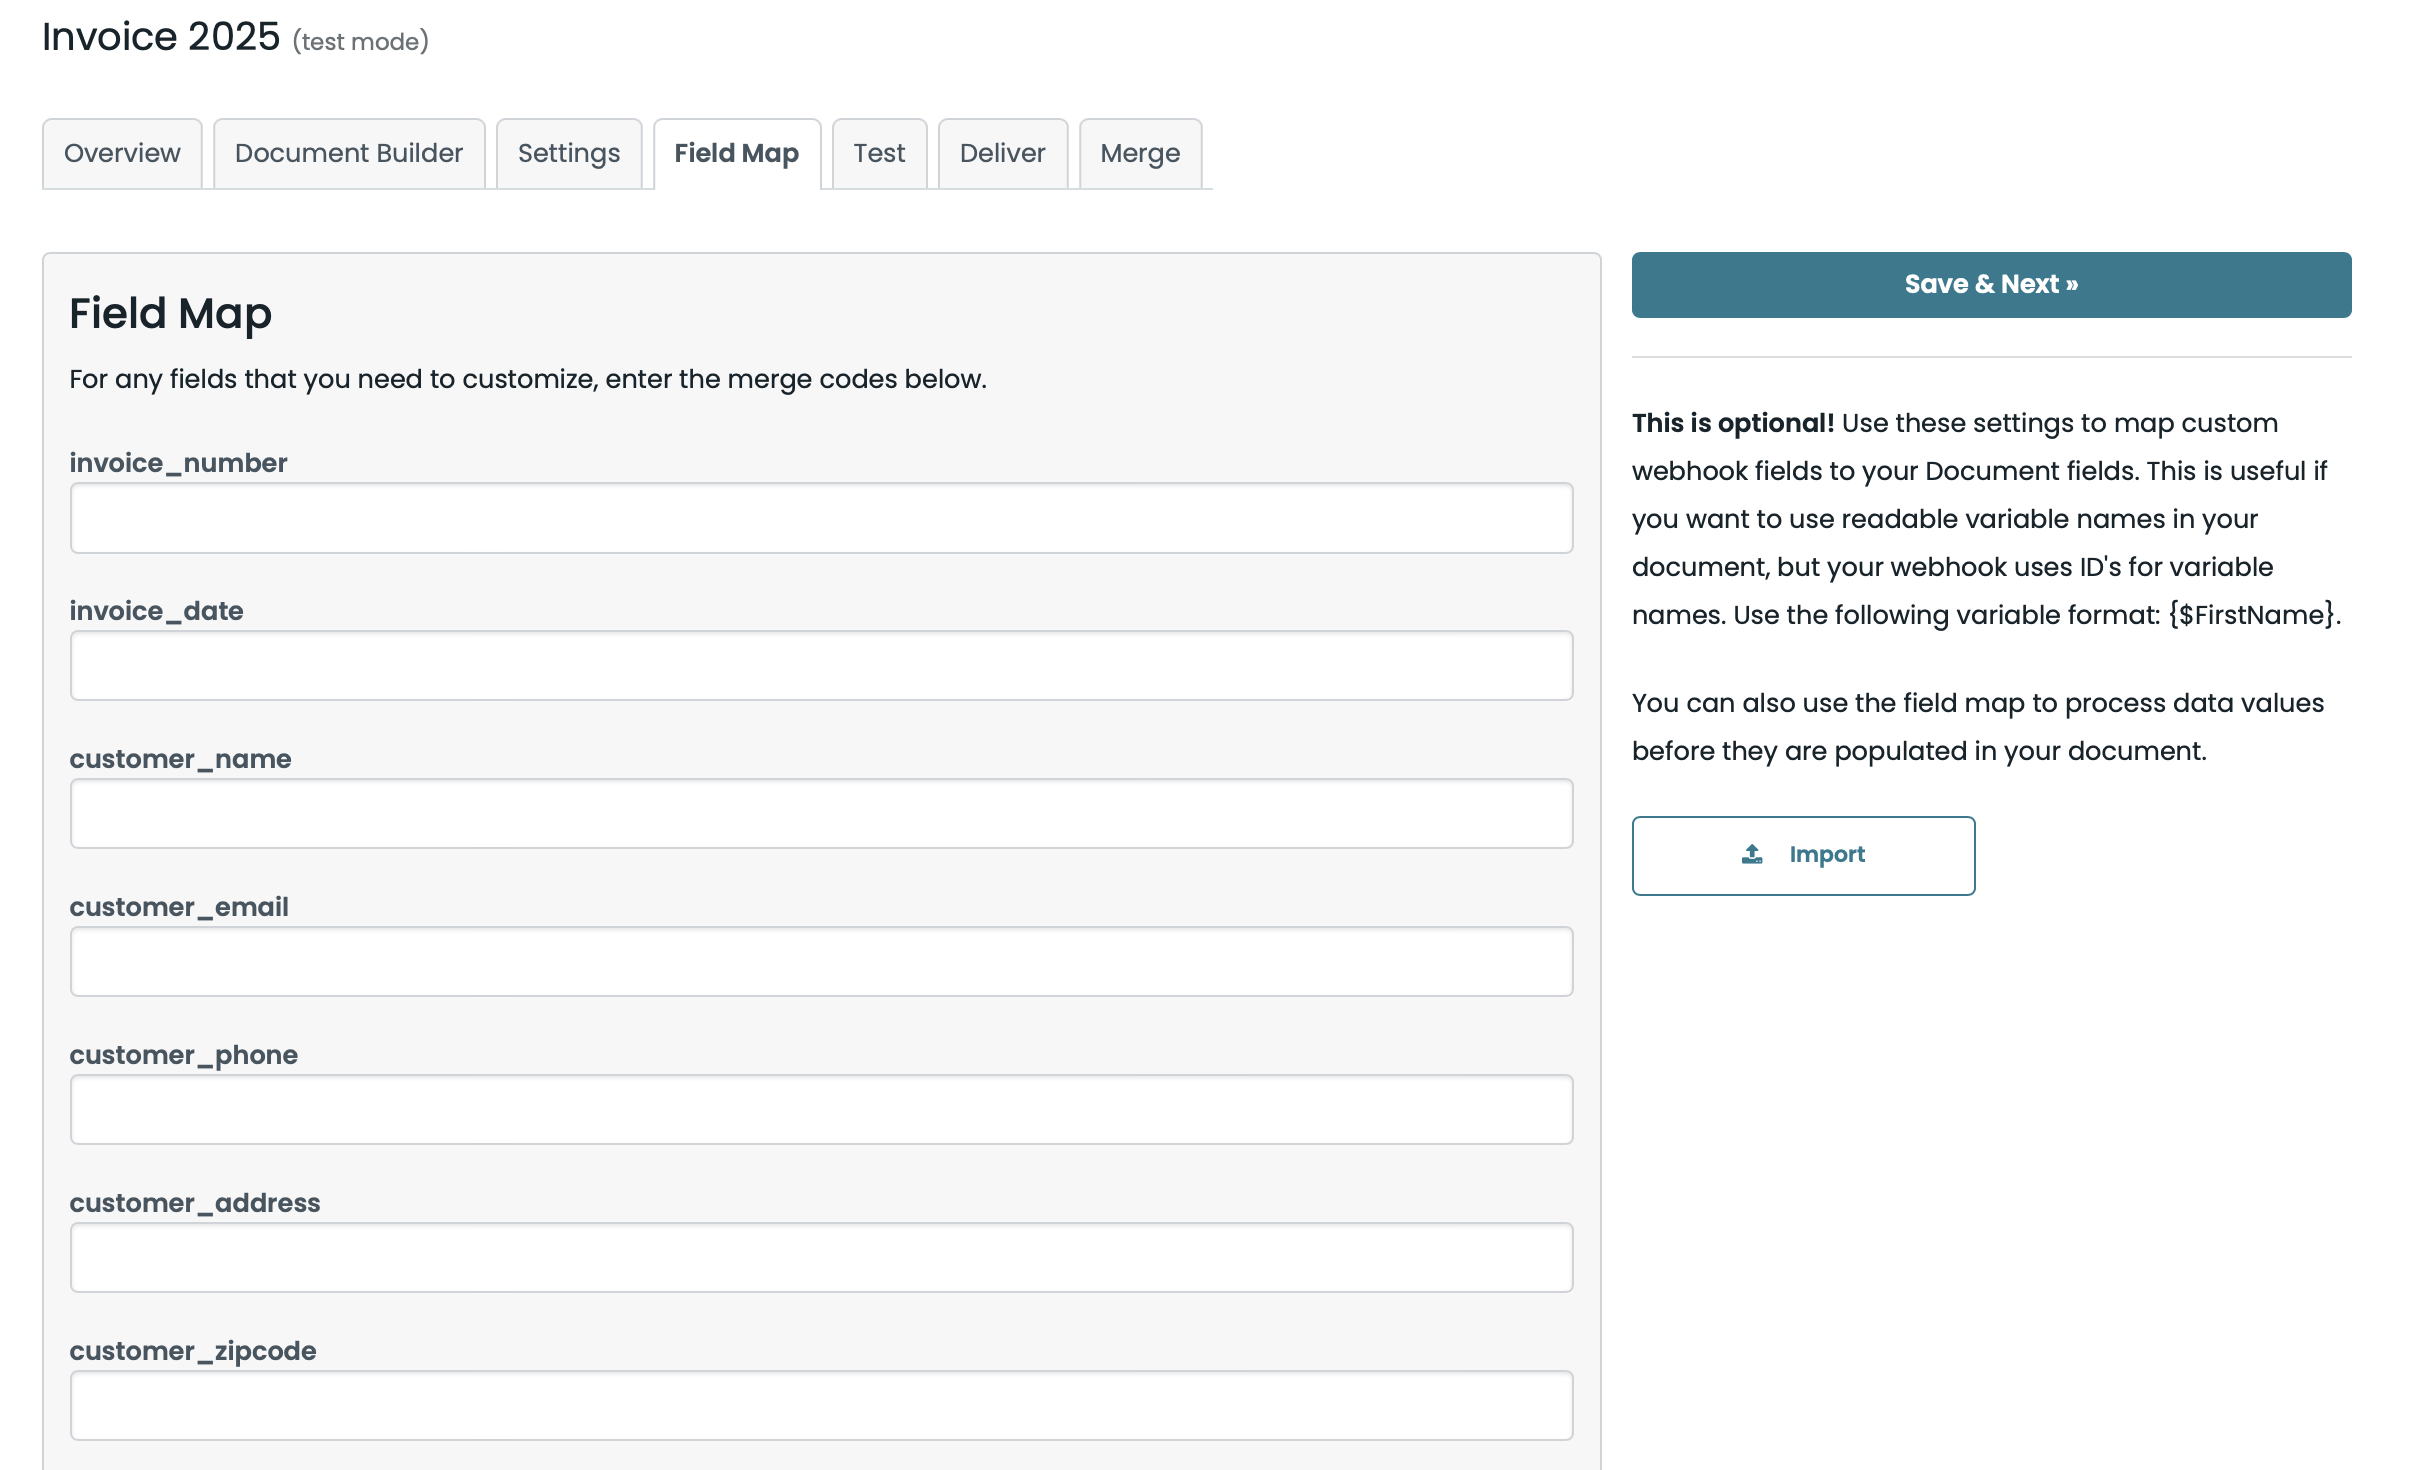
Task: Focus the invoice_number input field
Action: click(821, 518)
